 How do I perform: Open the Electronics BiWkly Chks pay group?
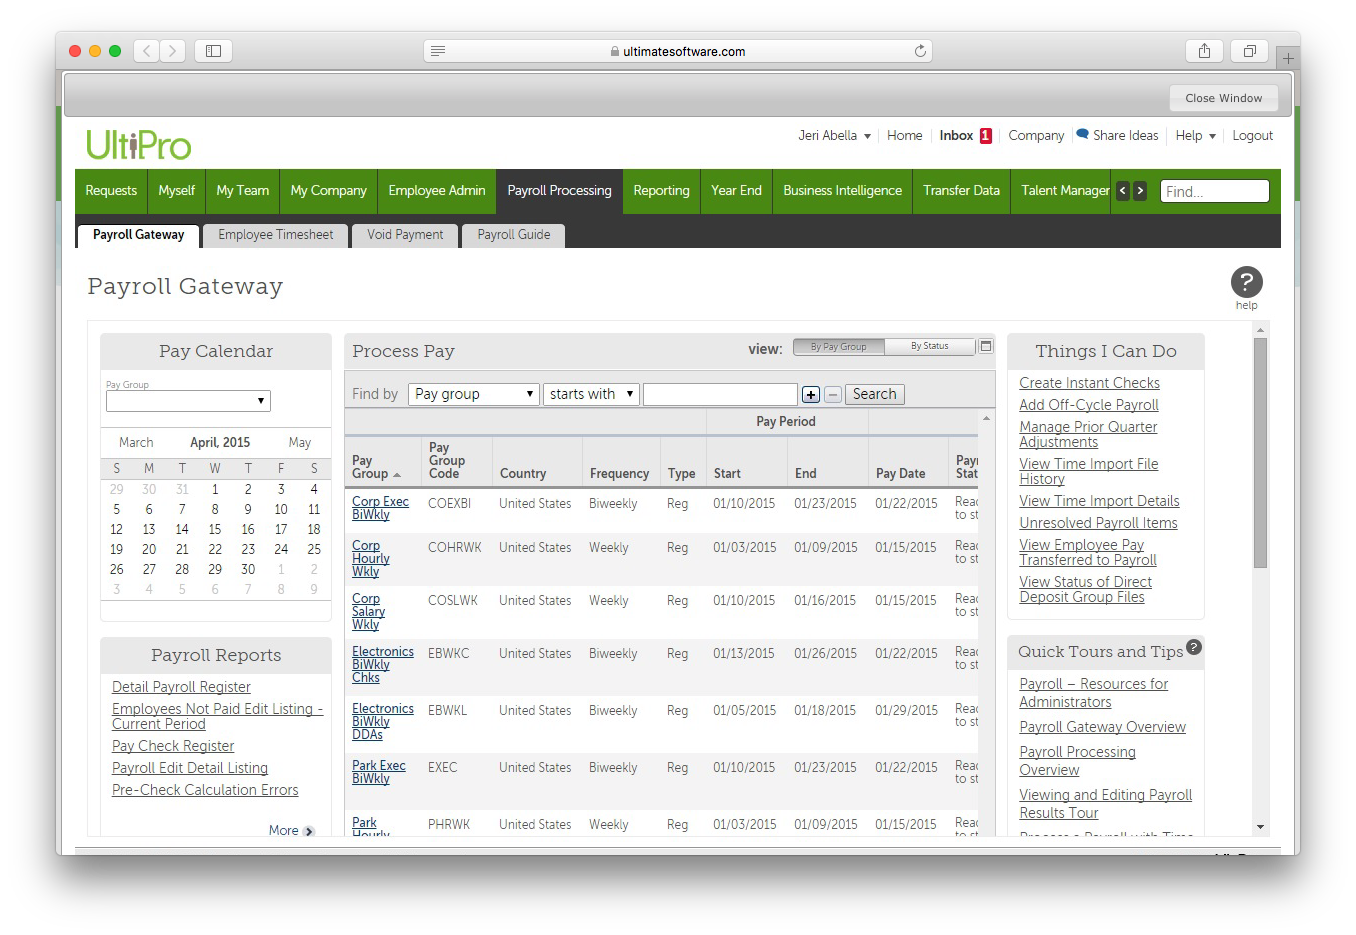tap(382, 665)
